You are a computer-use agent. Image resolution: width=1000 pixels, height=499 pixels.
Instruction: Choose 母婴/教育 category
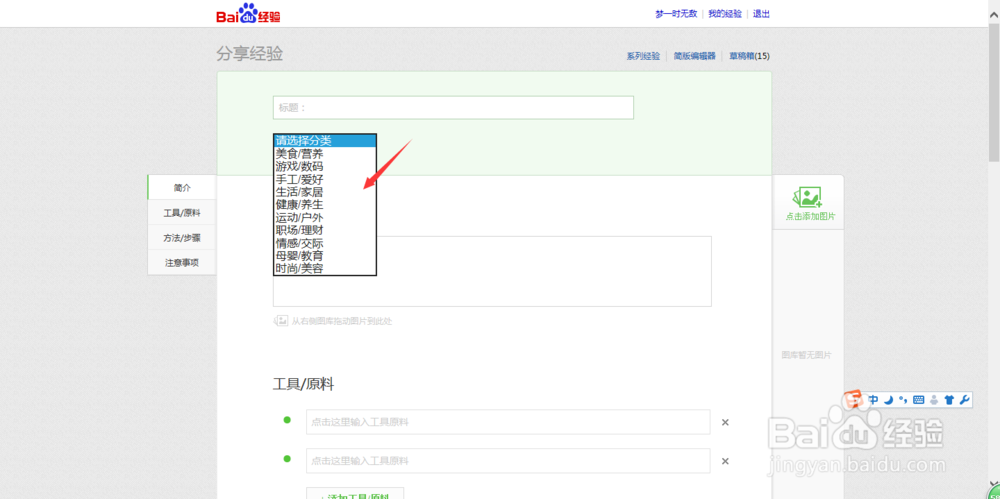click(x=325, y=256)
